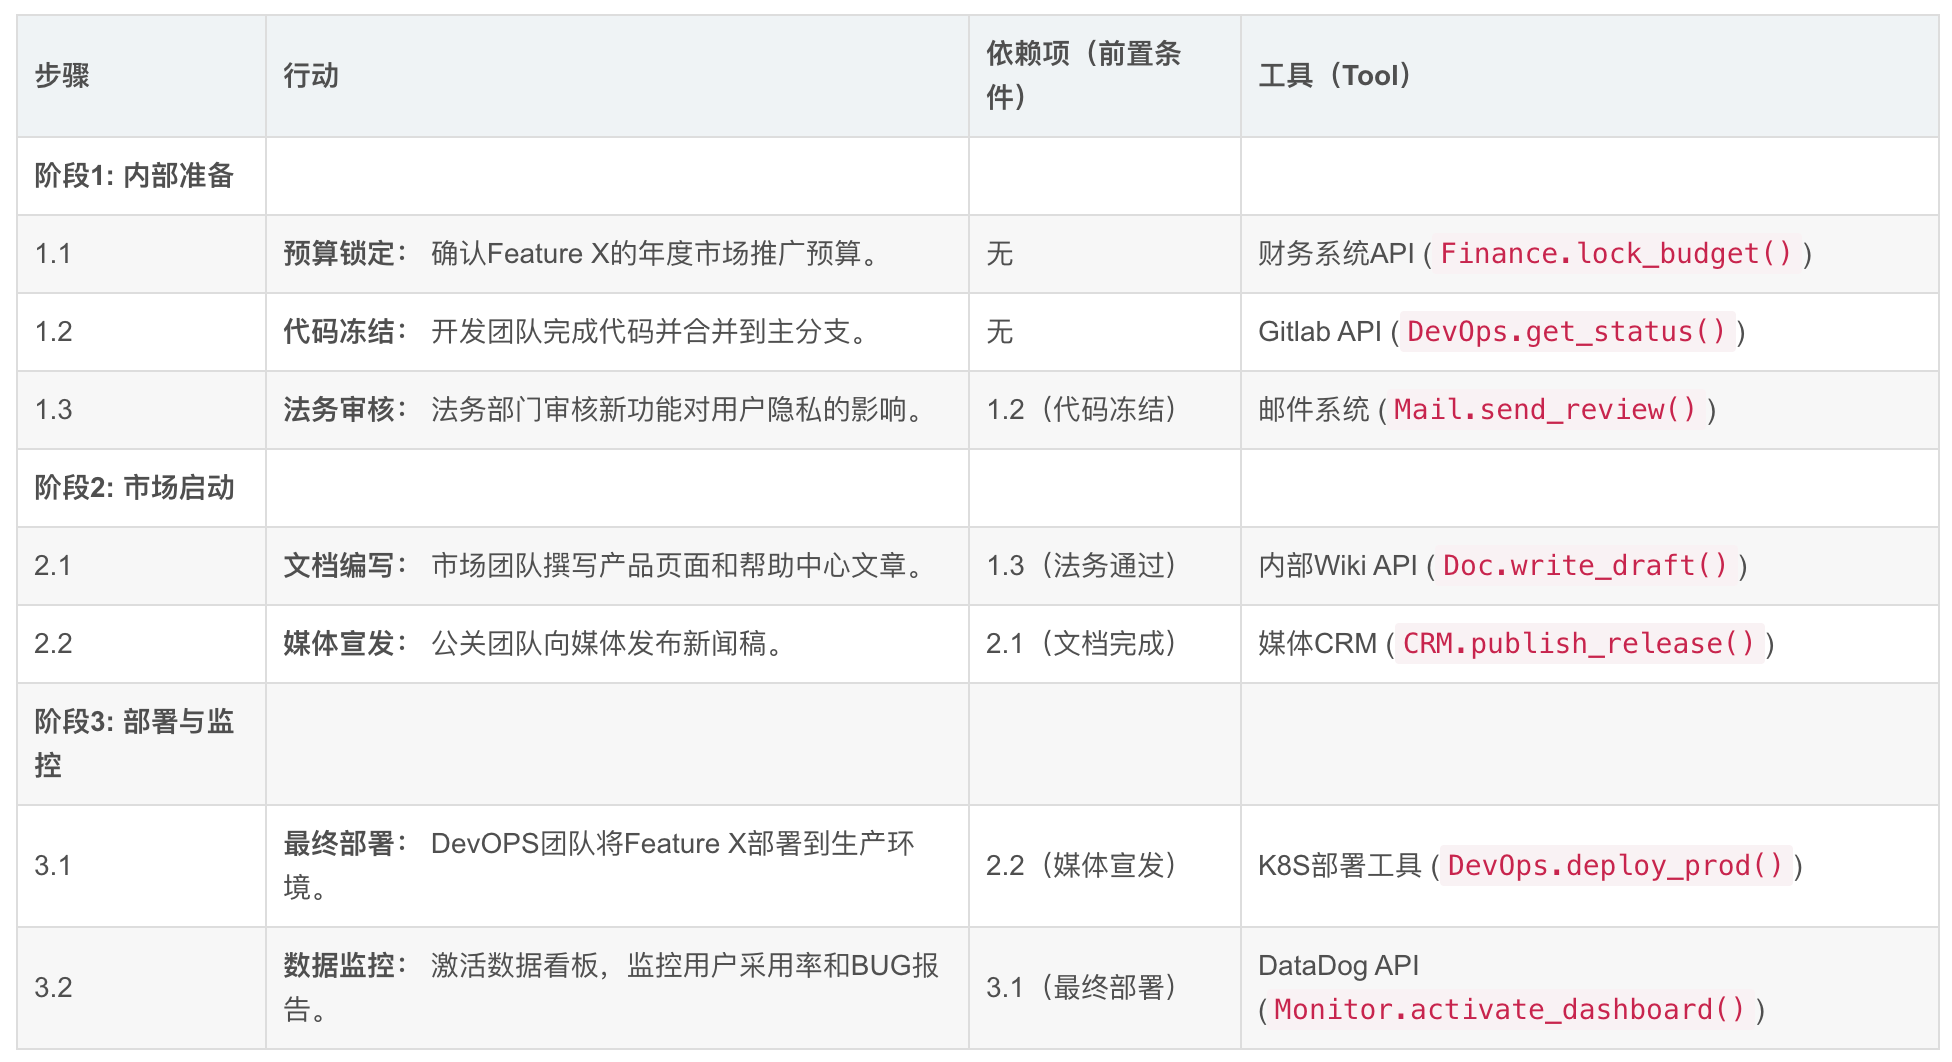
Task: Click the Doc.write_draft() code snippet
Action: click(x=1585, y=566)
